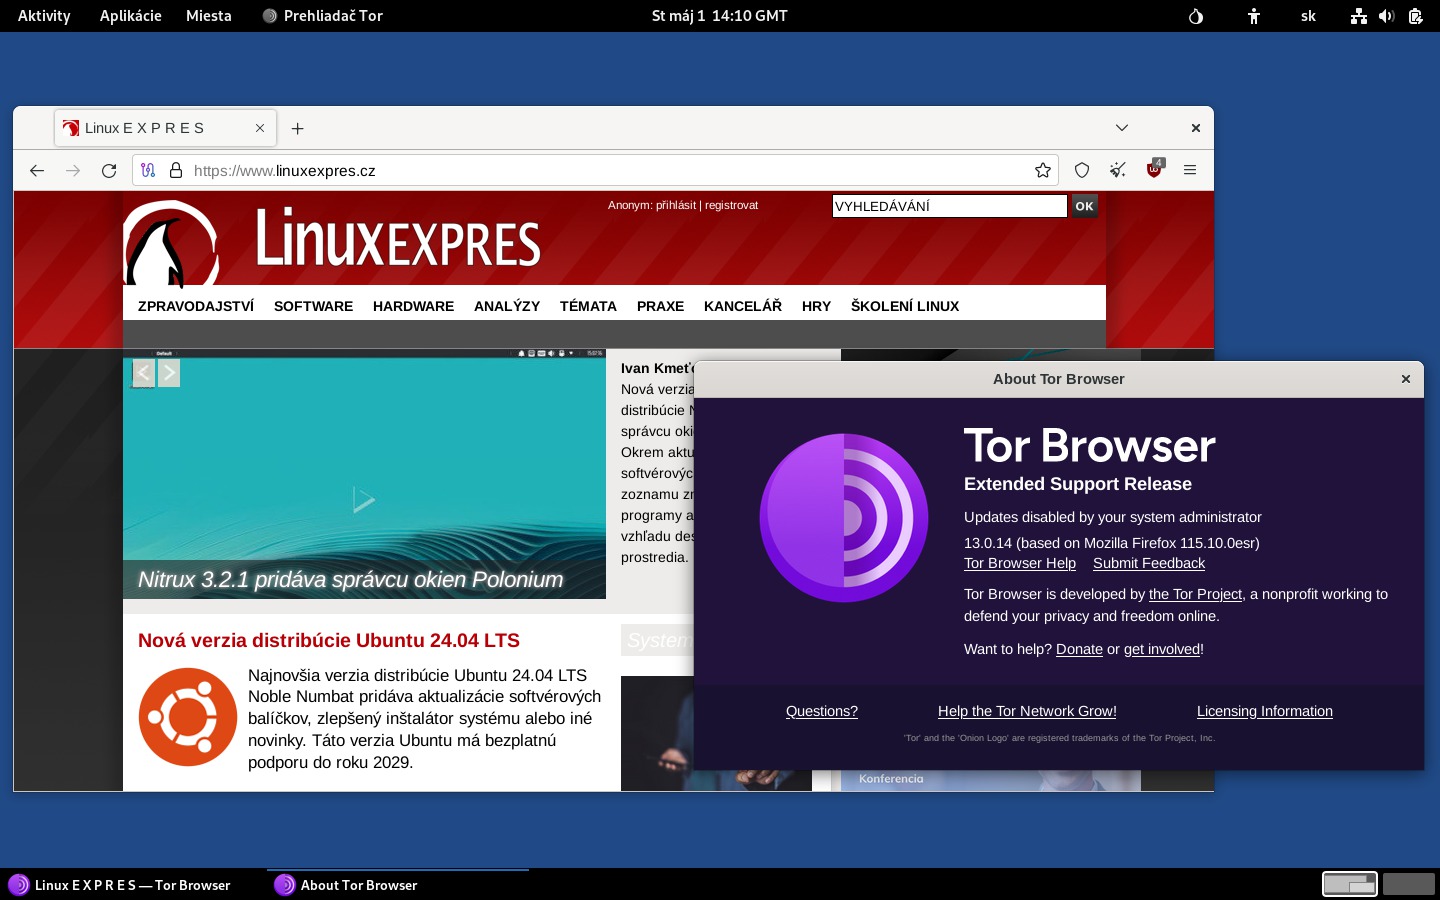Close the About Tor Browser dialog
Screen dimensions: 1440x900
coord(1405,379)
